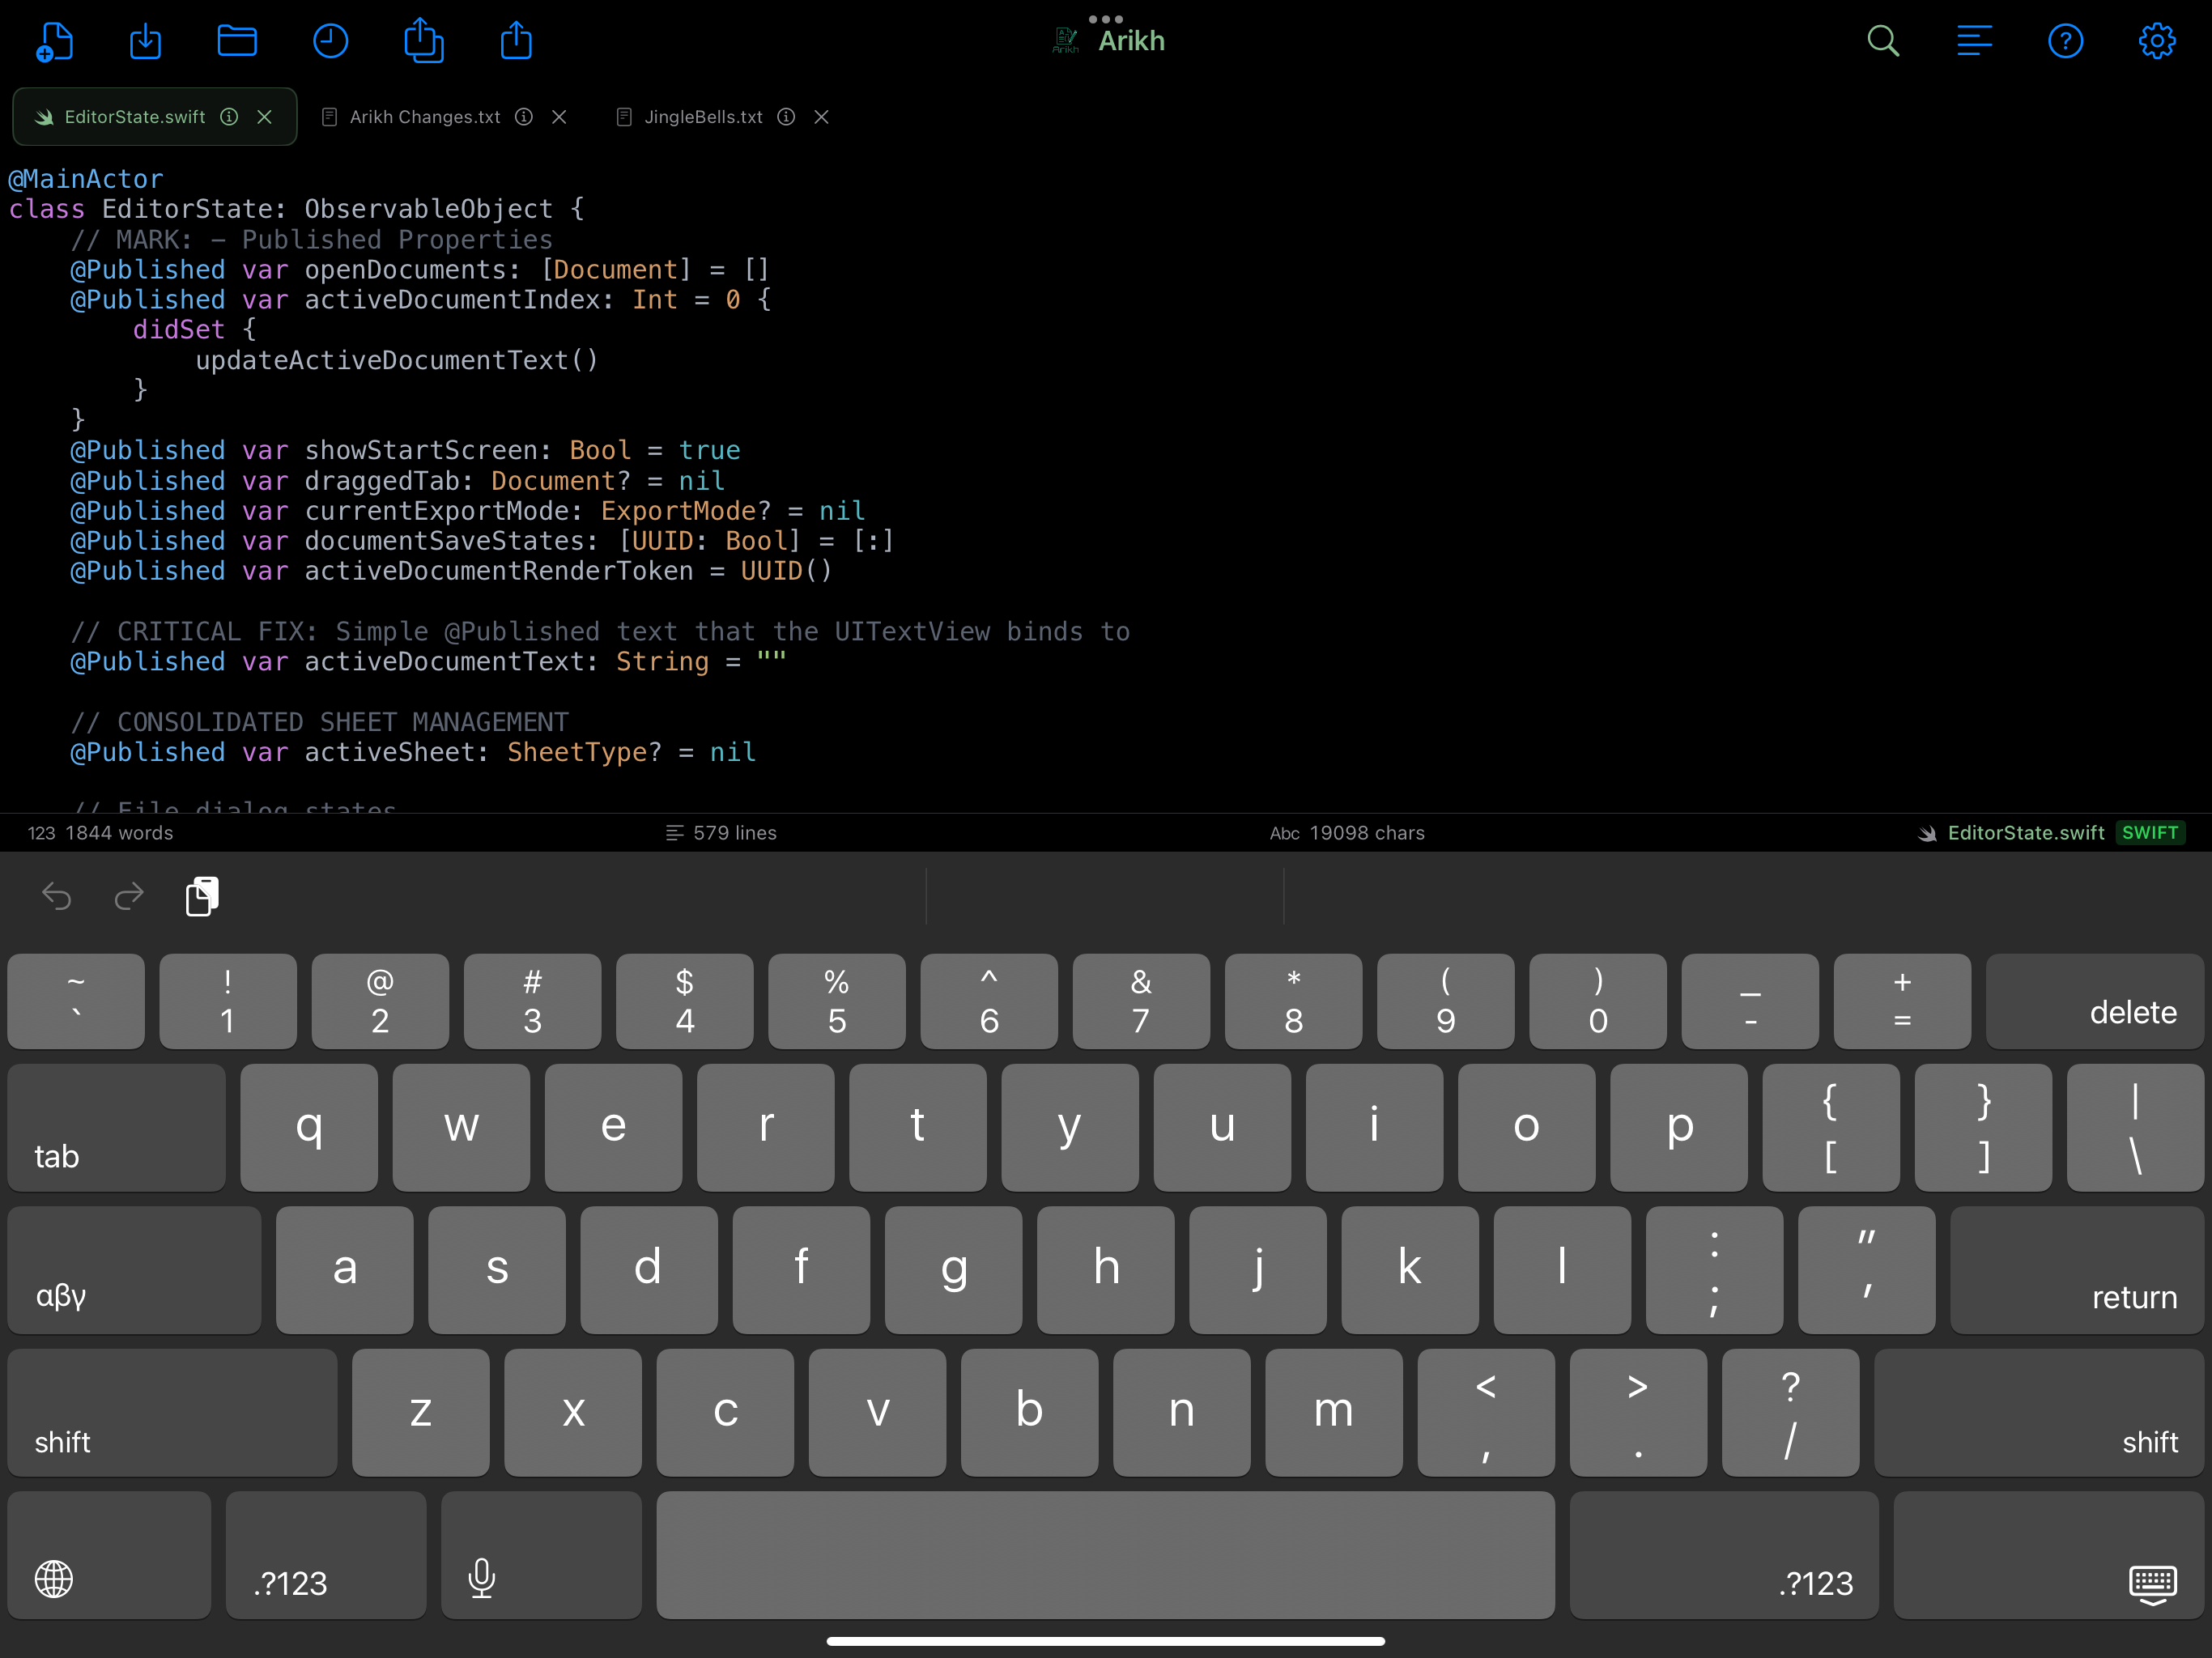Tap the paste clipboard icon above keyboard
This screenshot has width=2212, height=1658.
202,897
